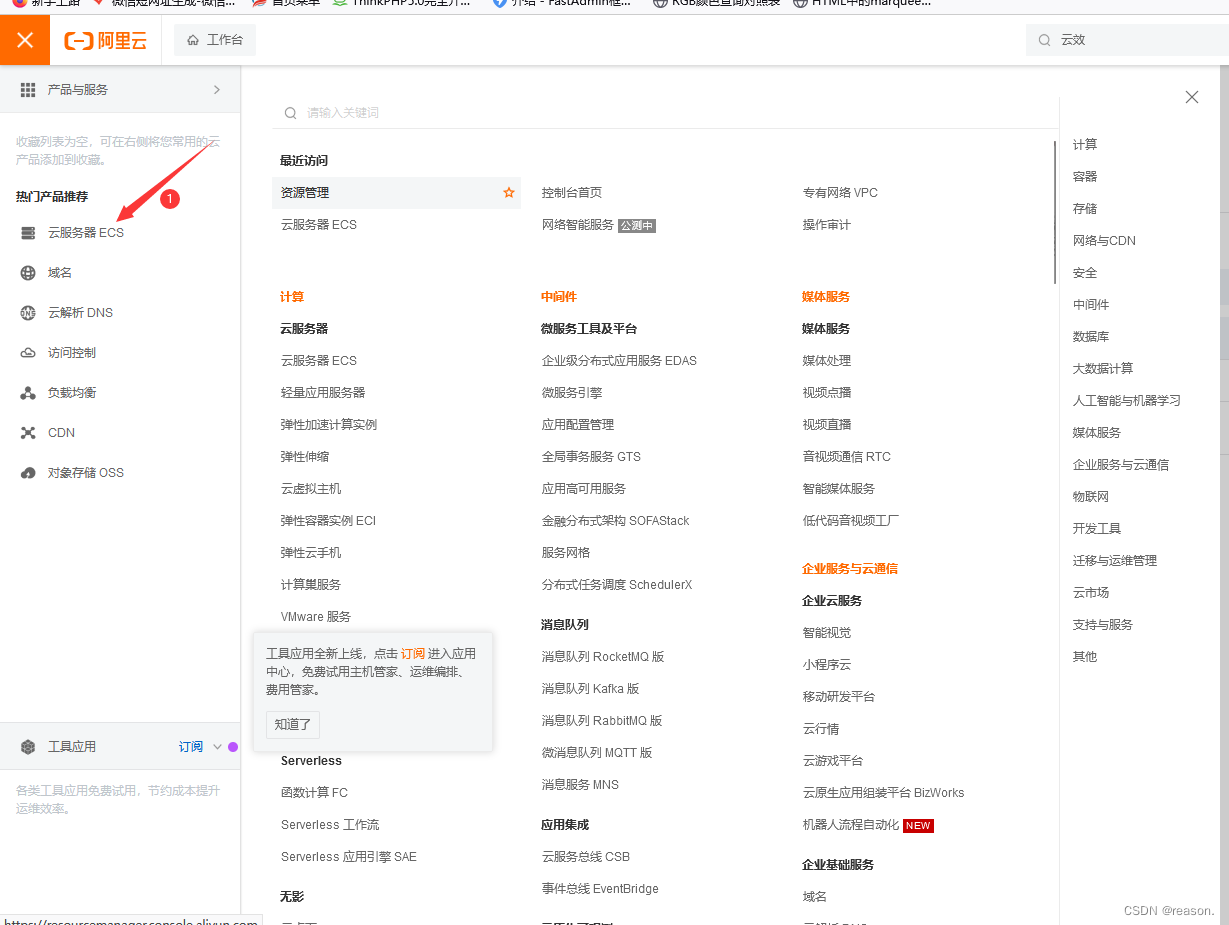Open 音视频通信 RTC product
The width and height of the screenshot is (1229, 925).
pos(846,457)
